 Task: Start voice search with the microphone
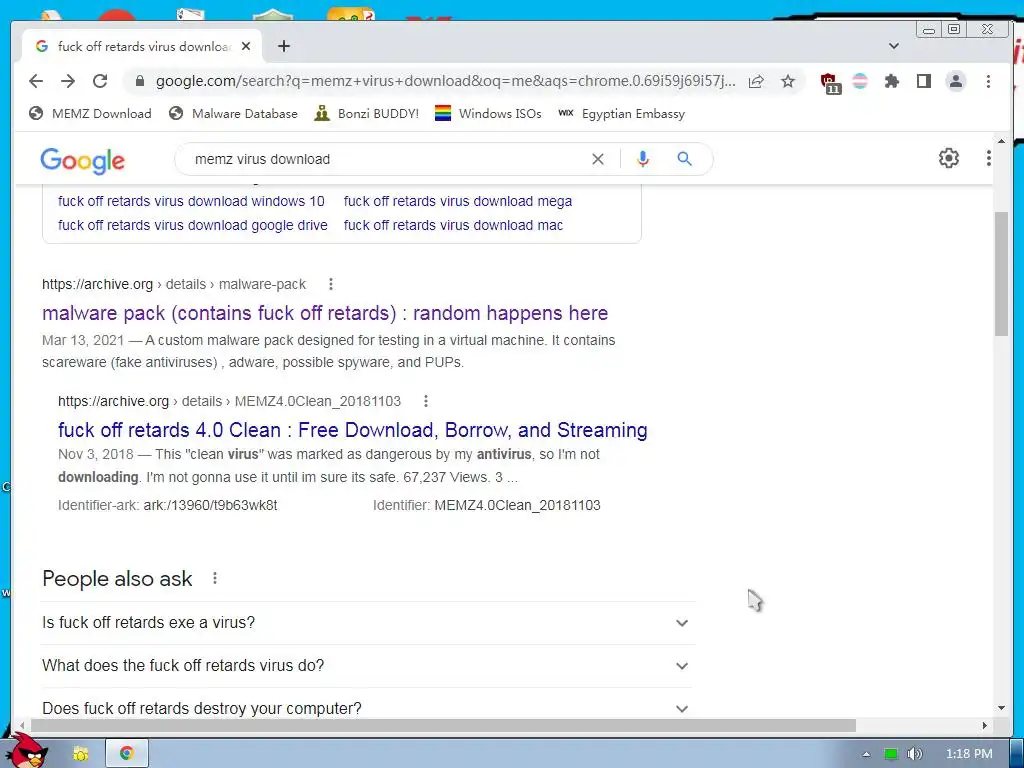tap(643, 159)
